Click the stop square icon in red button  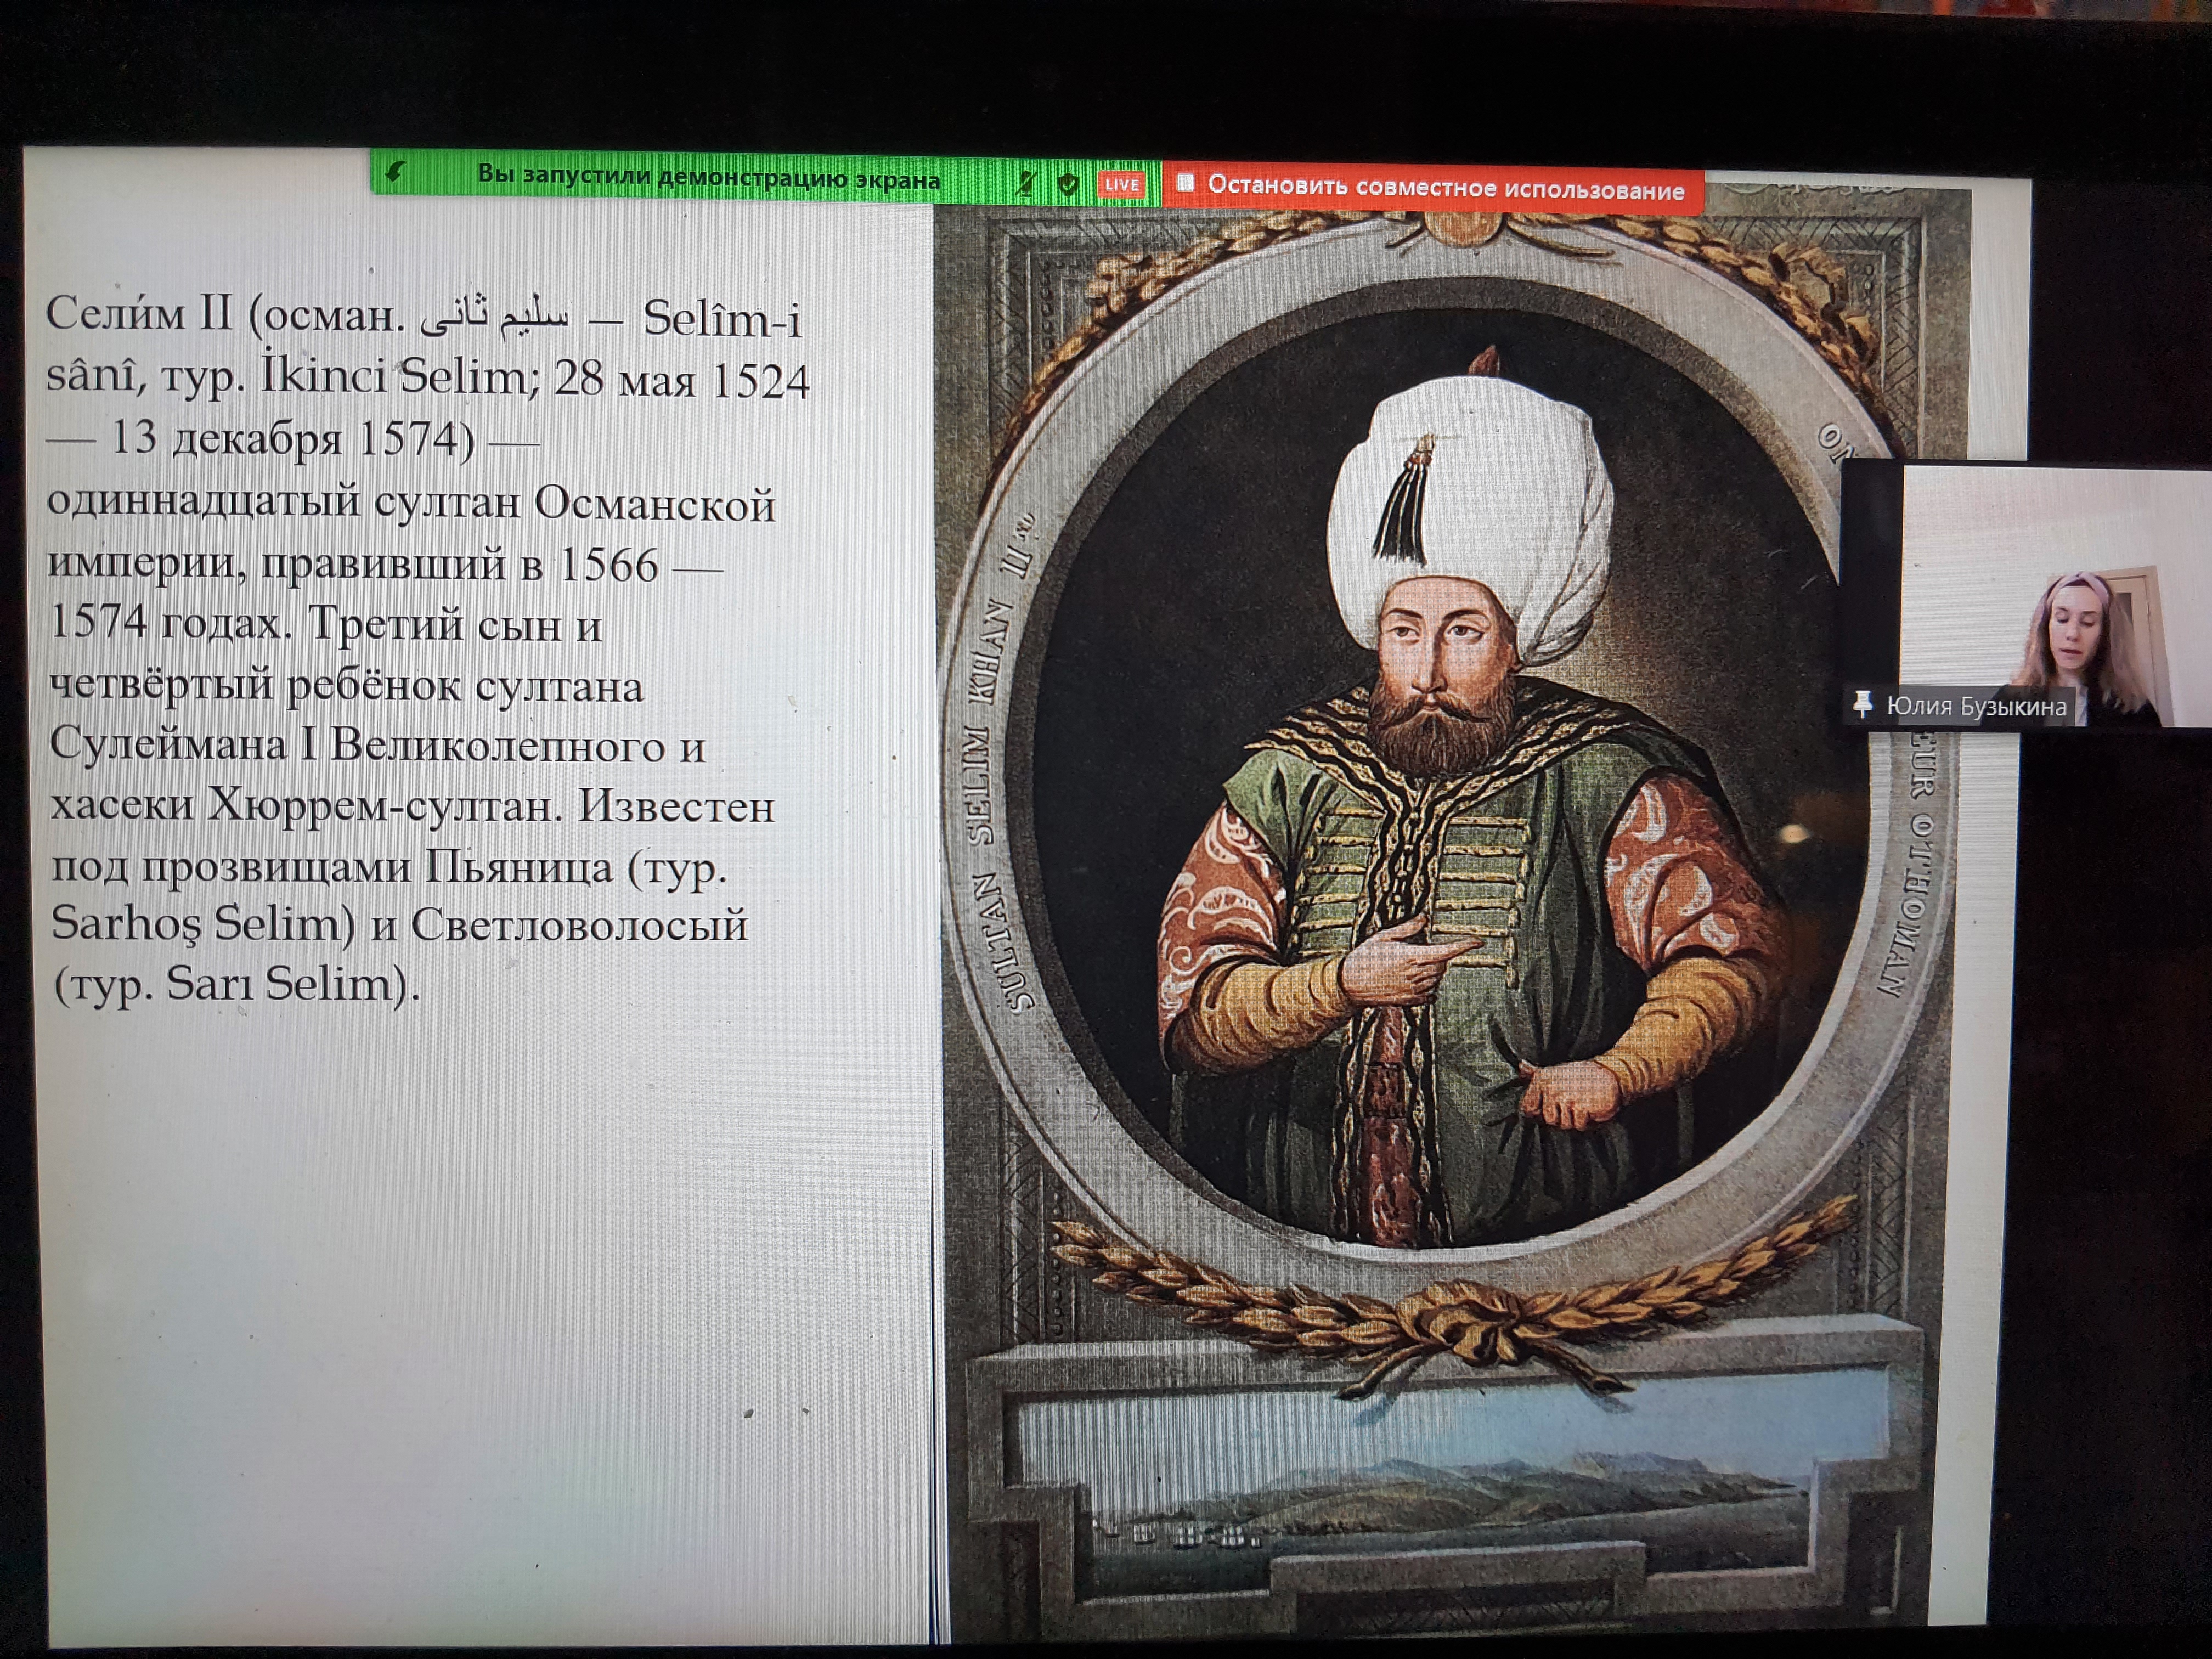click(x=1186, y=182)
